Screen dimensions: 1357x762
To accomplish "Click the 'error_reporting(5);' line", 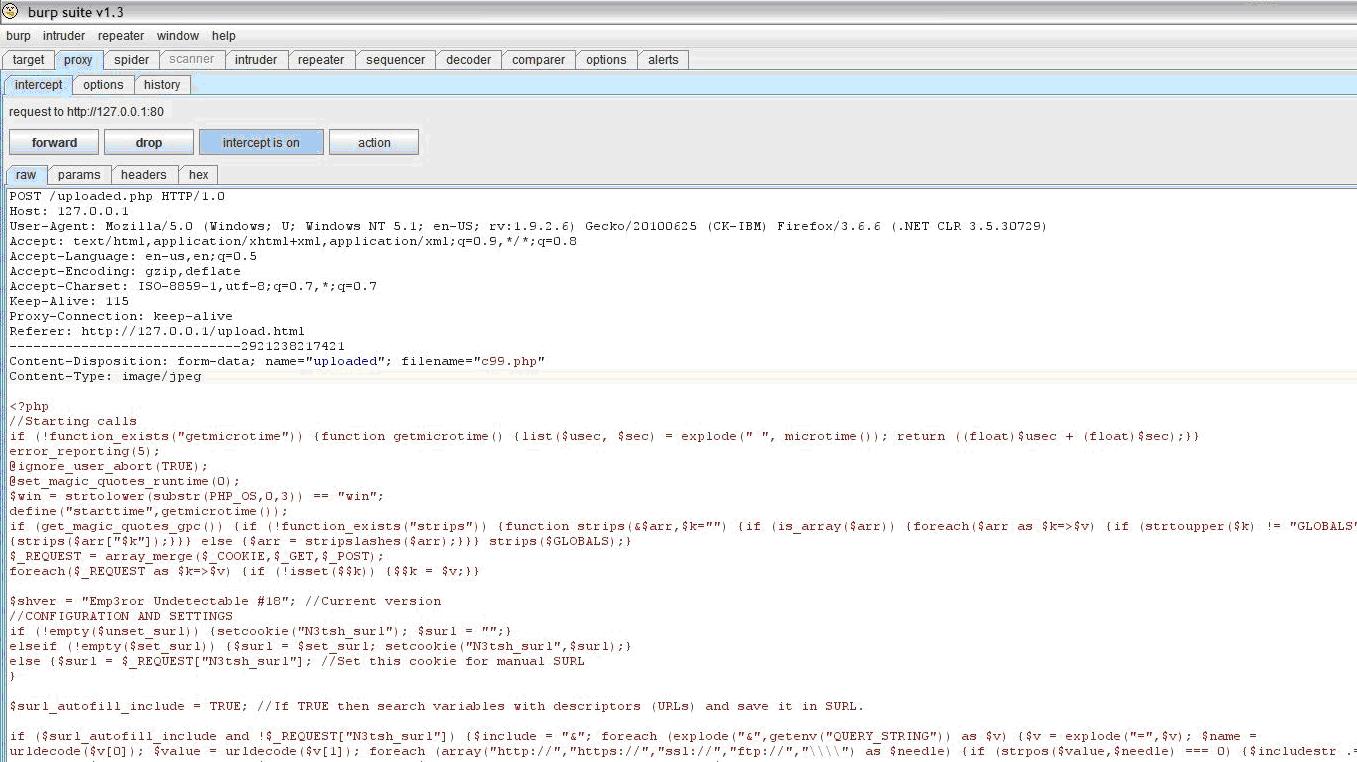I will [85, 451].
